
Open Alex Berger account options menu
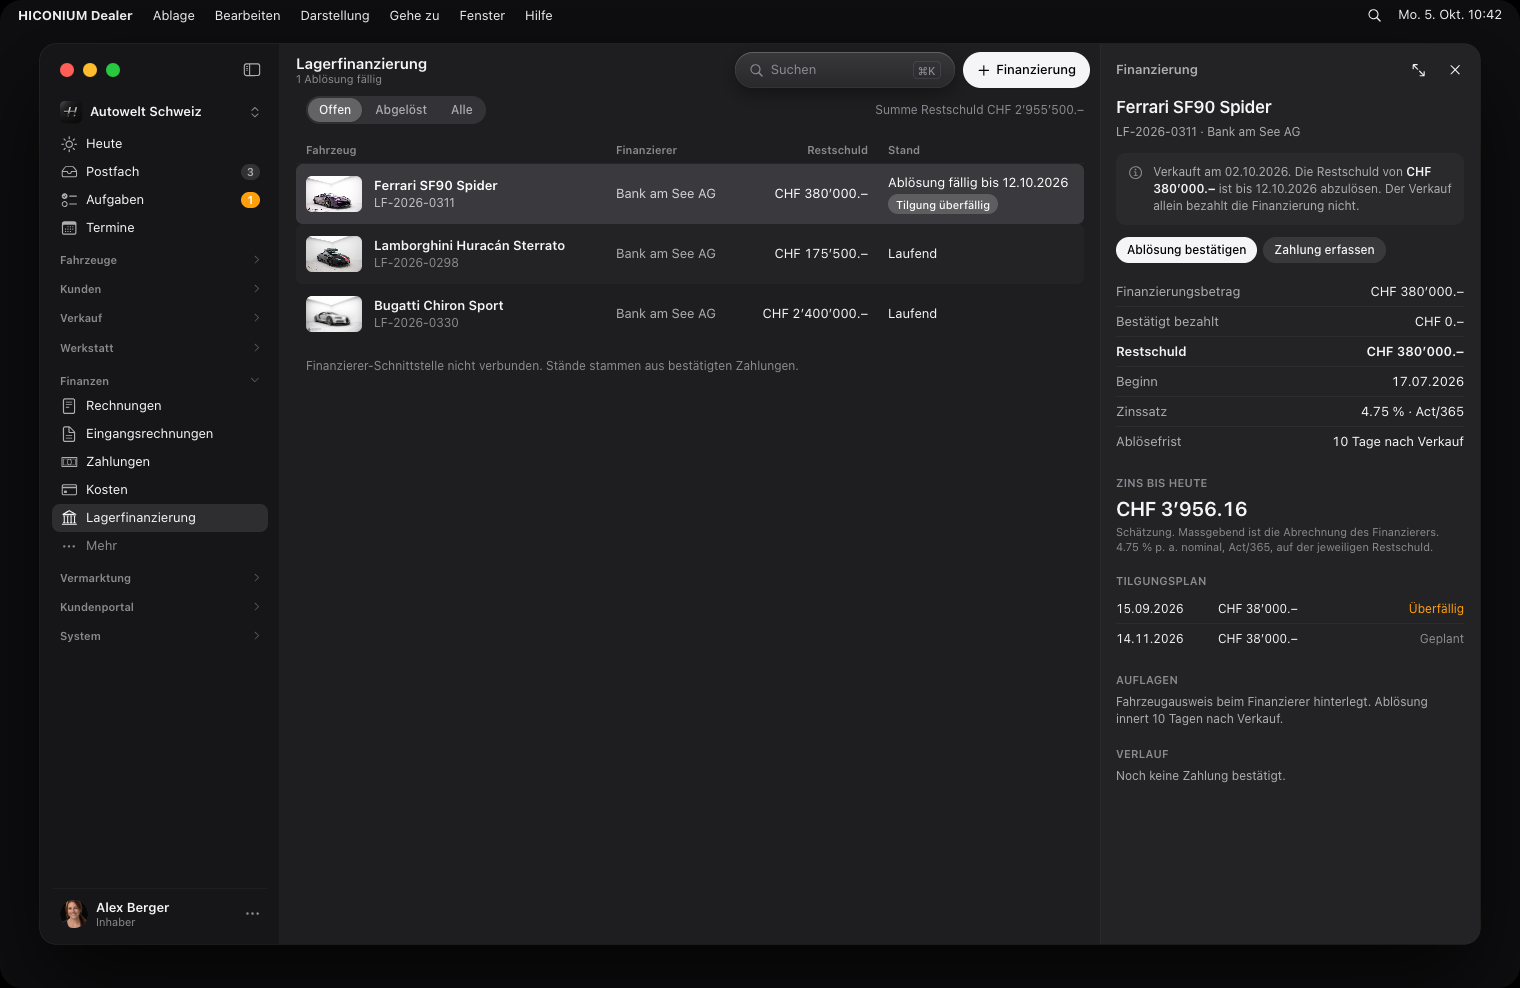coord(252,914)
